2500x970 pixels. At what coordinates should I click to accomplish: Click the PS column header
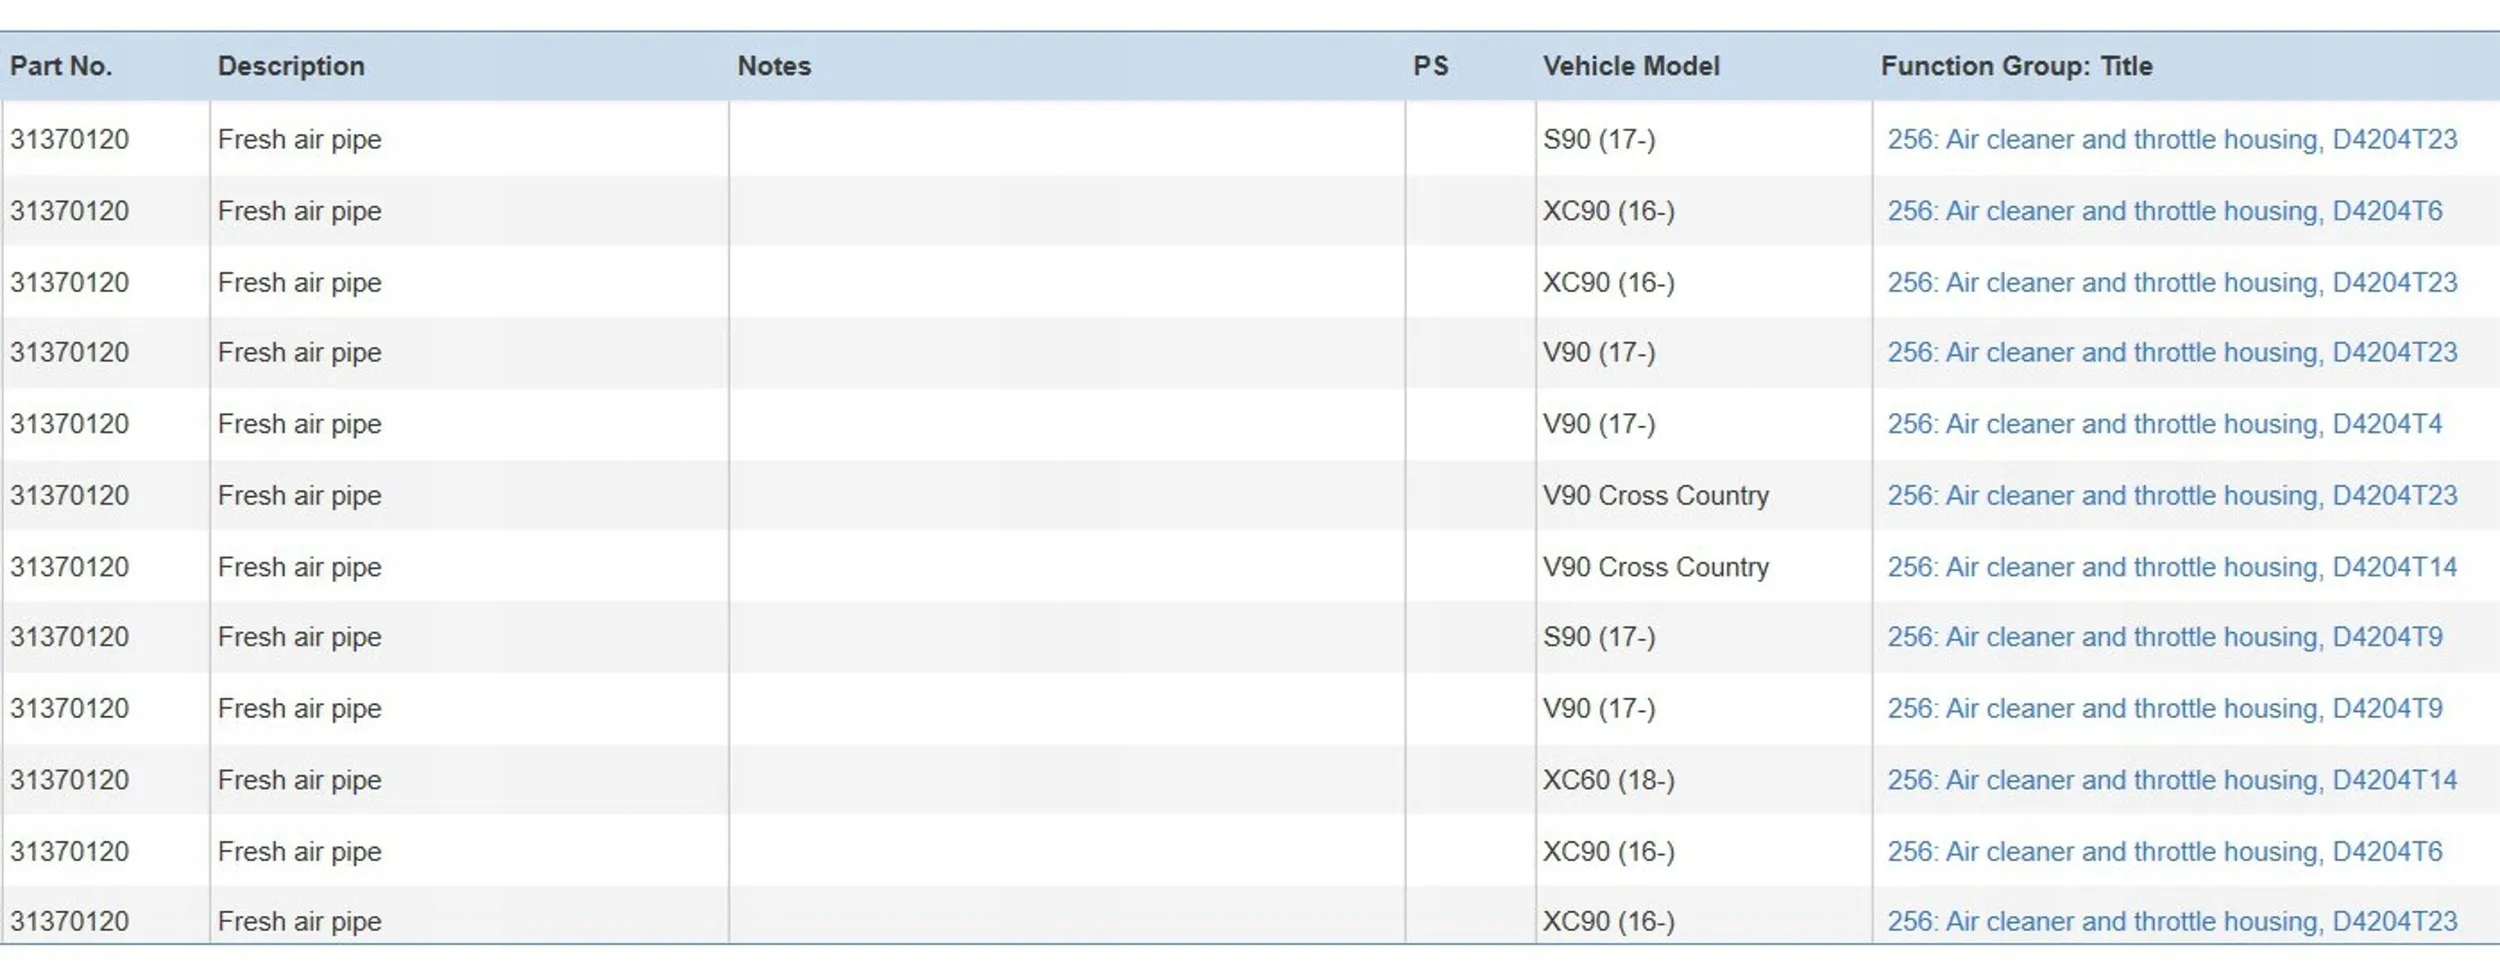tap(1430, 66)
